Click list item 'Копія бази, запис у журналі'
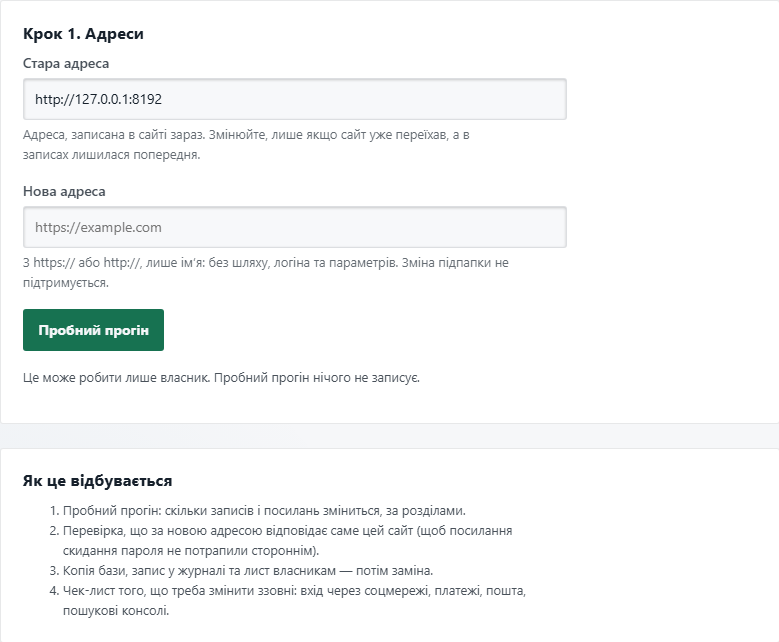Image resolution: width=779 pixels, height=642 pixels. pyautogui.click(x=248, y=570)
